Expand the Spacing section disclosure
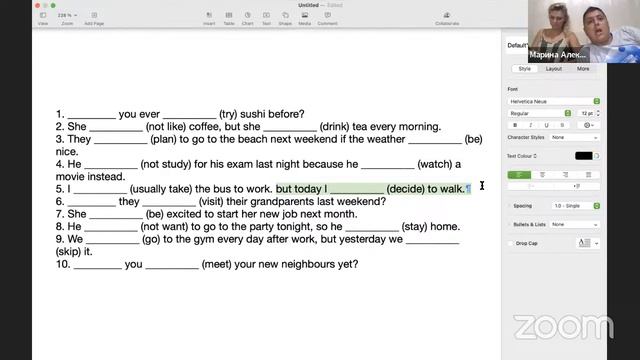Screen dimensions: 640x360 (510, 206)
